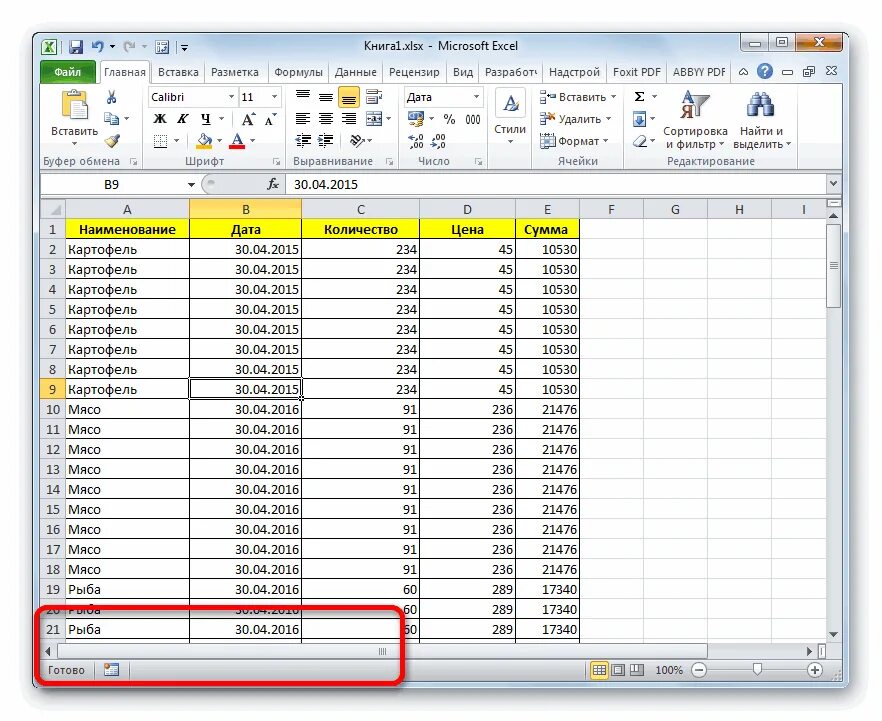Toggle Underline (Ч) formatting
Viewport: 882px width, 721px height.
click(205, 119)
